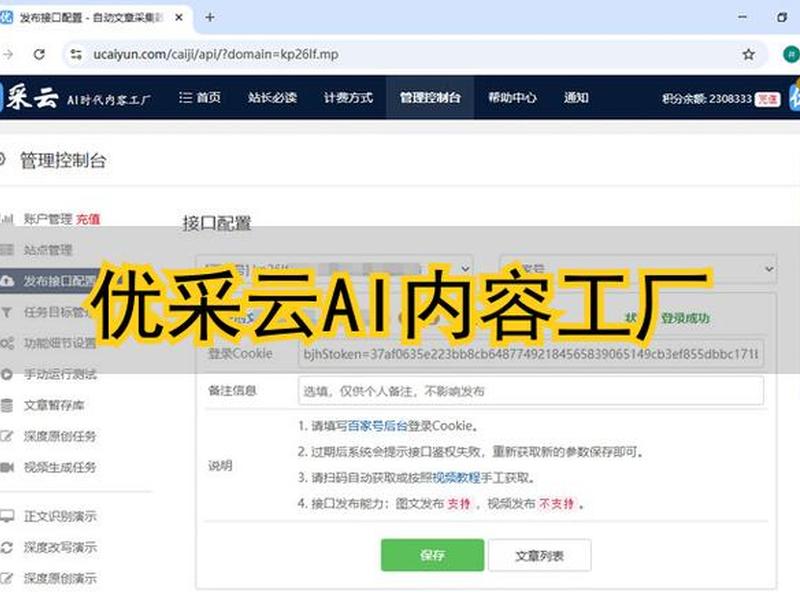Open 站点管理 in the sidebar
Viewport: 800px width, 600px height.
click(x=48, y=250)
